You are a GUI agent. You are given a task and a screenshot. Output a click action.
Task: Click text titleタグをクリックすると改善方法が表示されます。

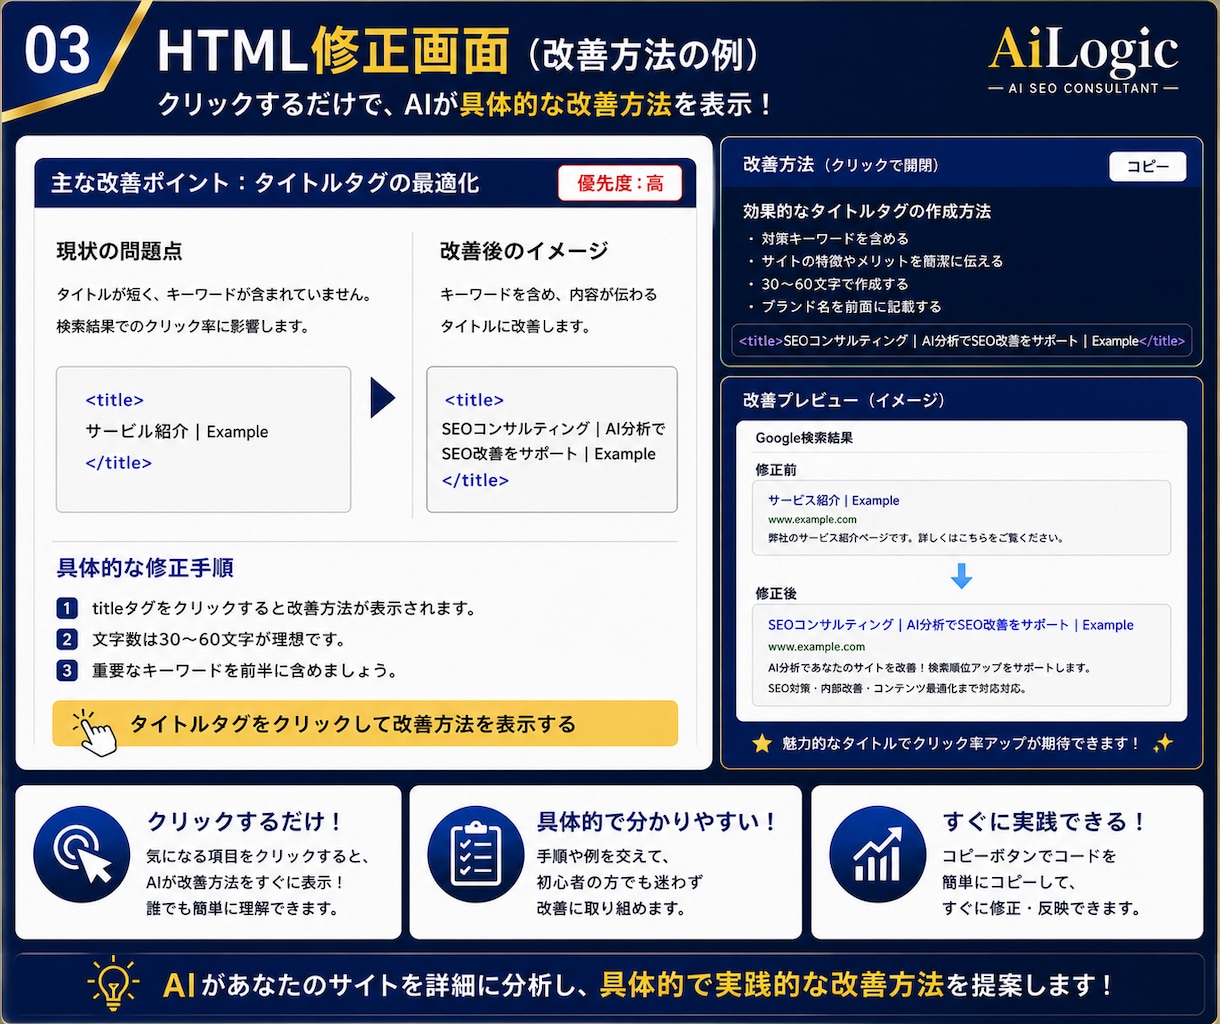pyautogui.click(x=284, y=608)
